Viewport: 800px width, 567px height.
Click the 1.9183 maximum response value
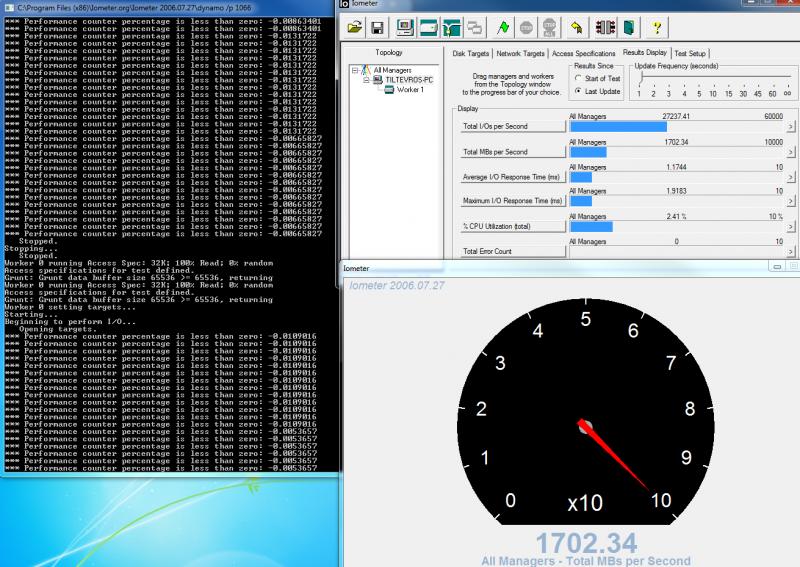pos(676,191)
